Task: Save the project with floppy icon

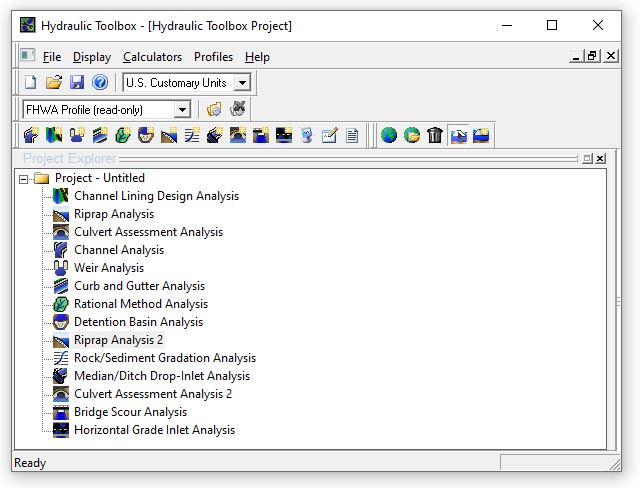Action: pos(77,82)
